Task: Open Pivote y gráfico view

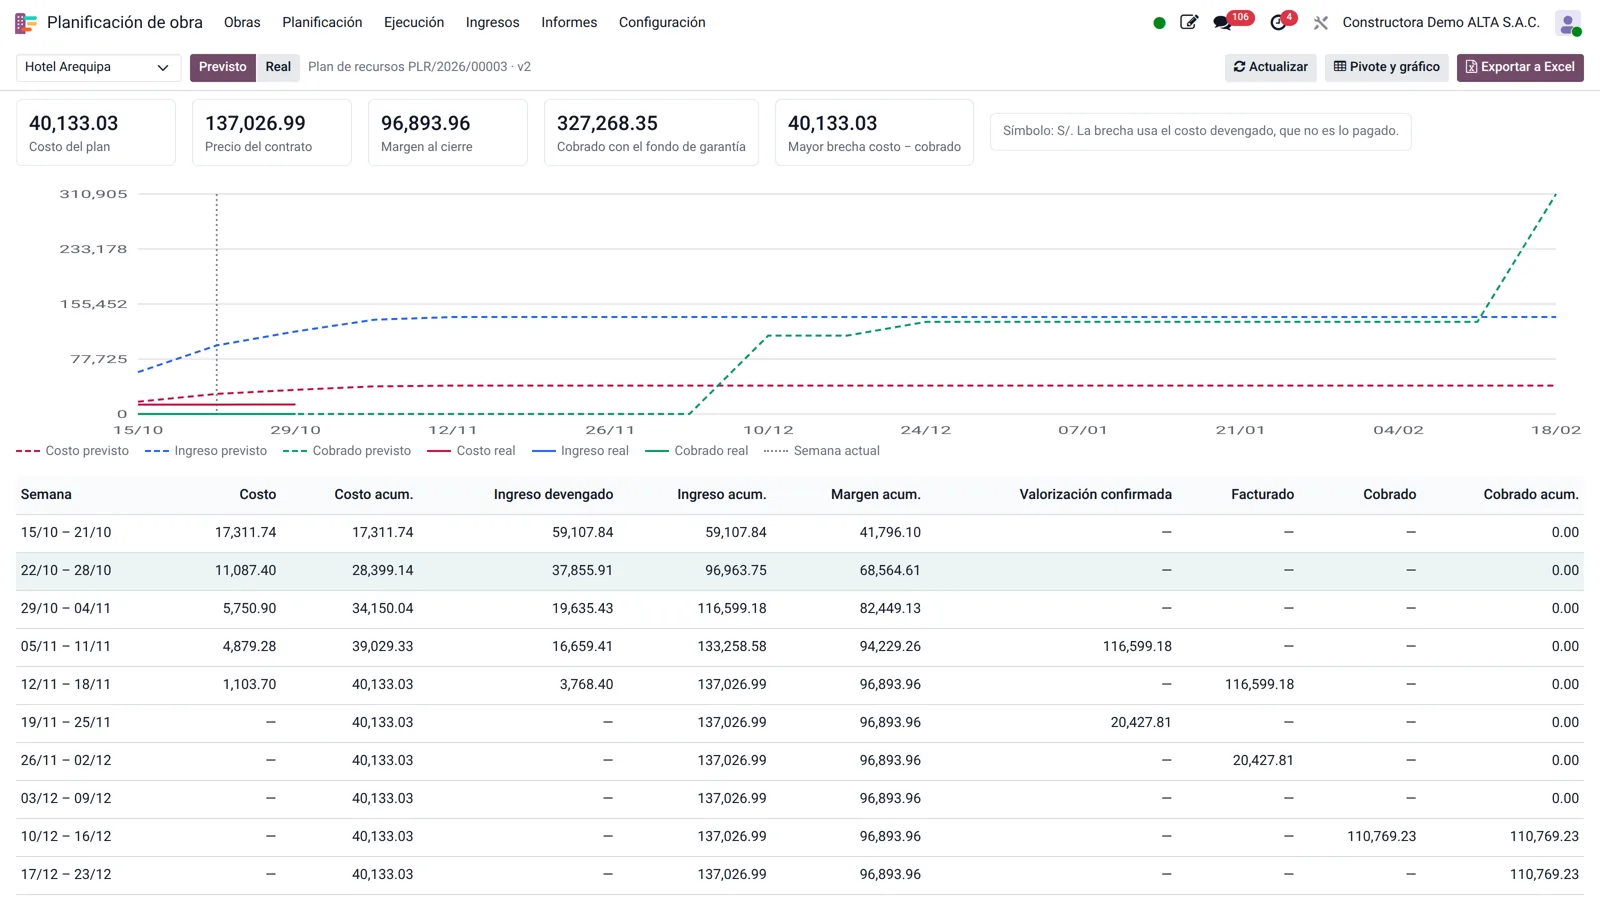Action: click(1386, 67)
